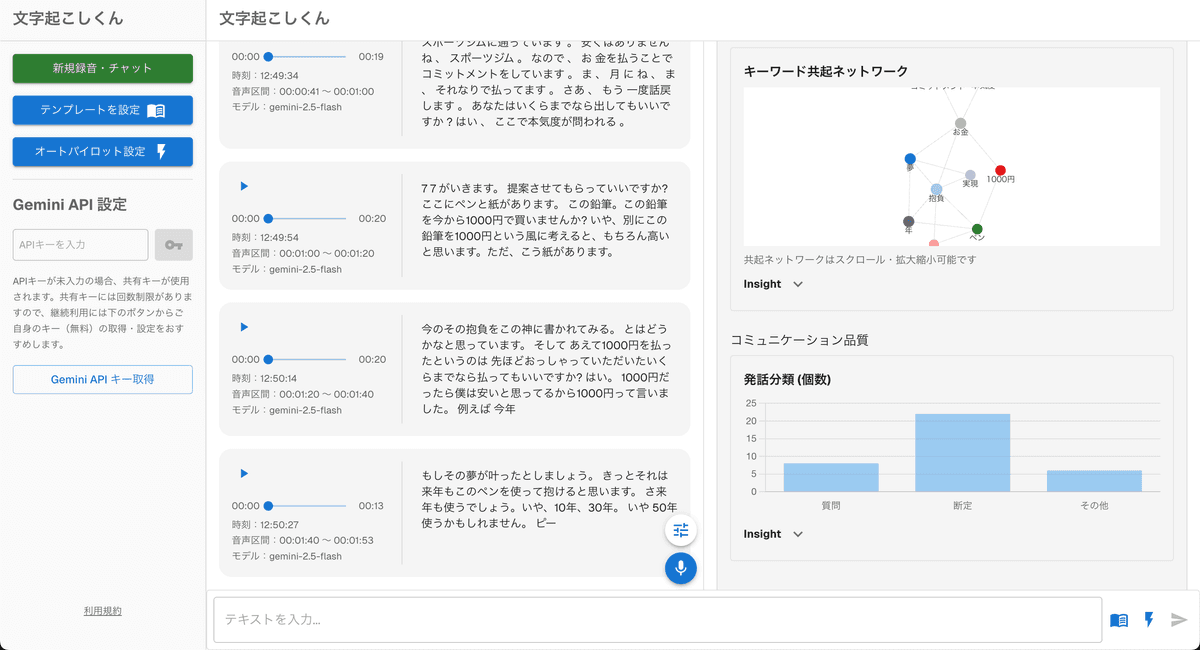
Task: Expand Insight under 発話分類 chart
Action: click(x=773, y=534)
